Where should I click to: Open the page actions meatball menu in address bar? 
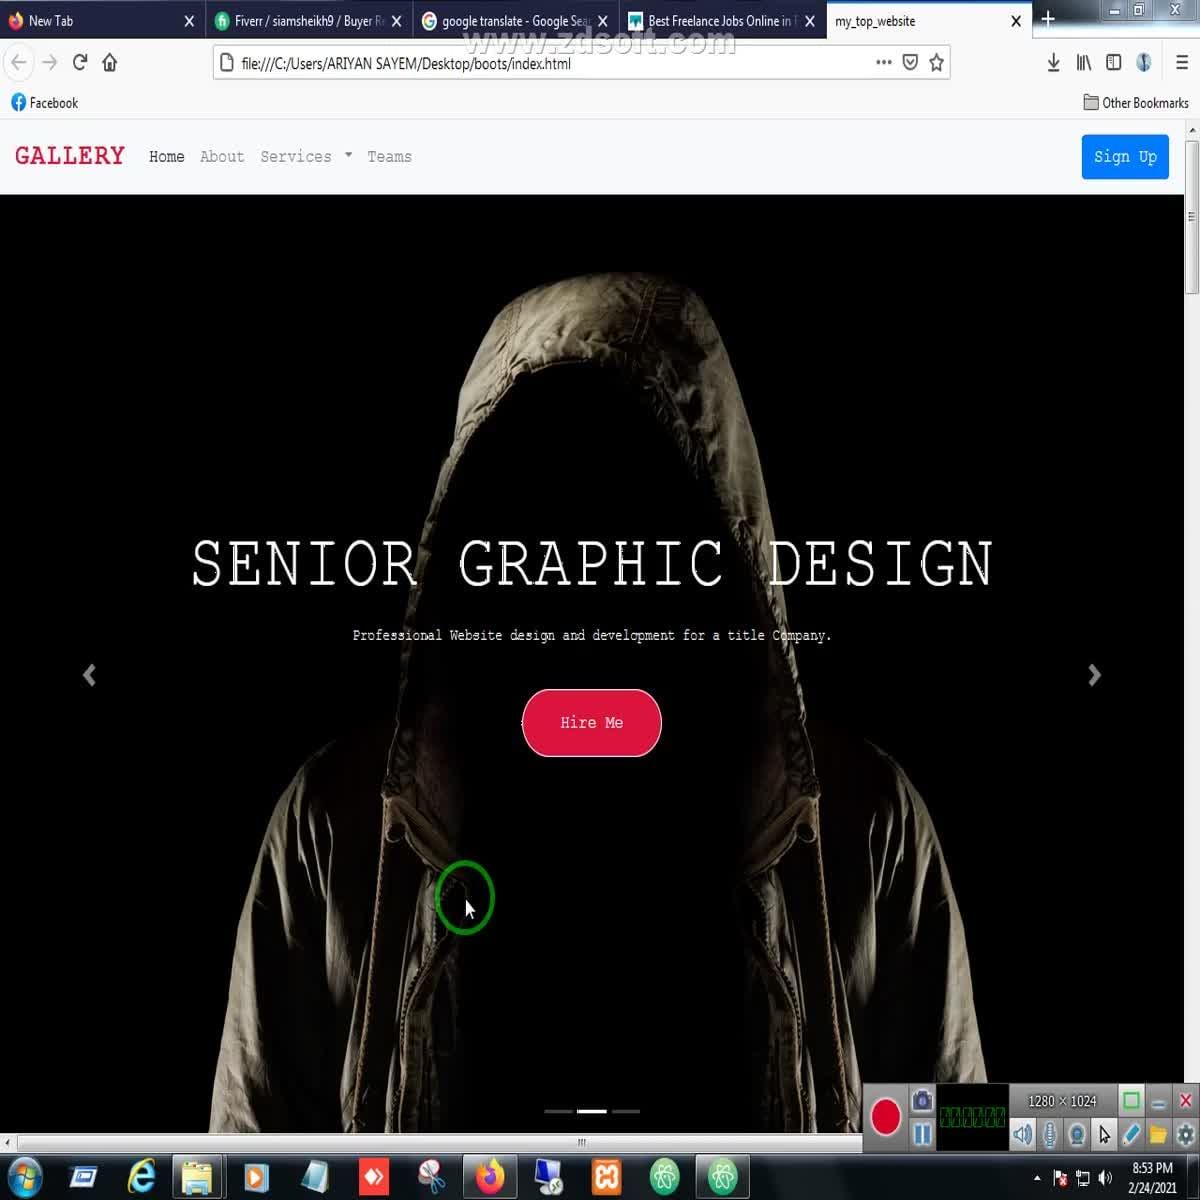pyautogui.click(x=883, y=62)
